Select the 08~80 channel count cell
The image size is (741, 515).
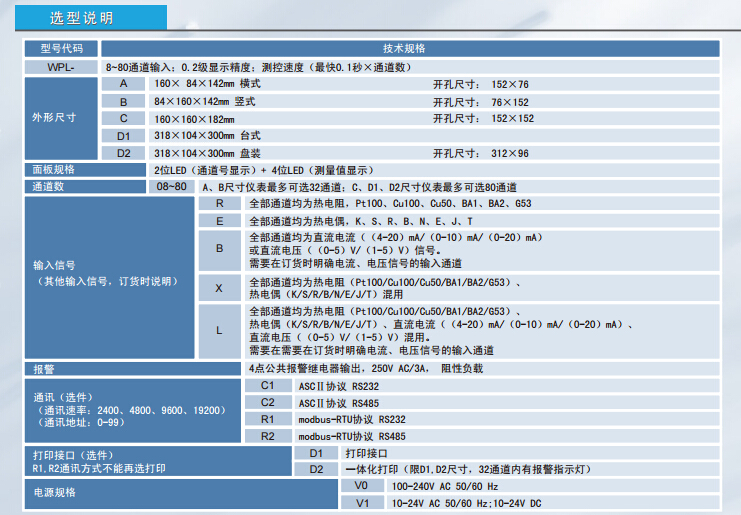tap(171, 187)
